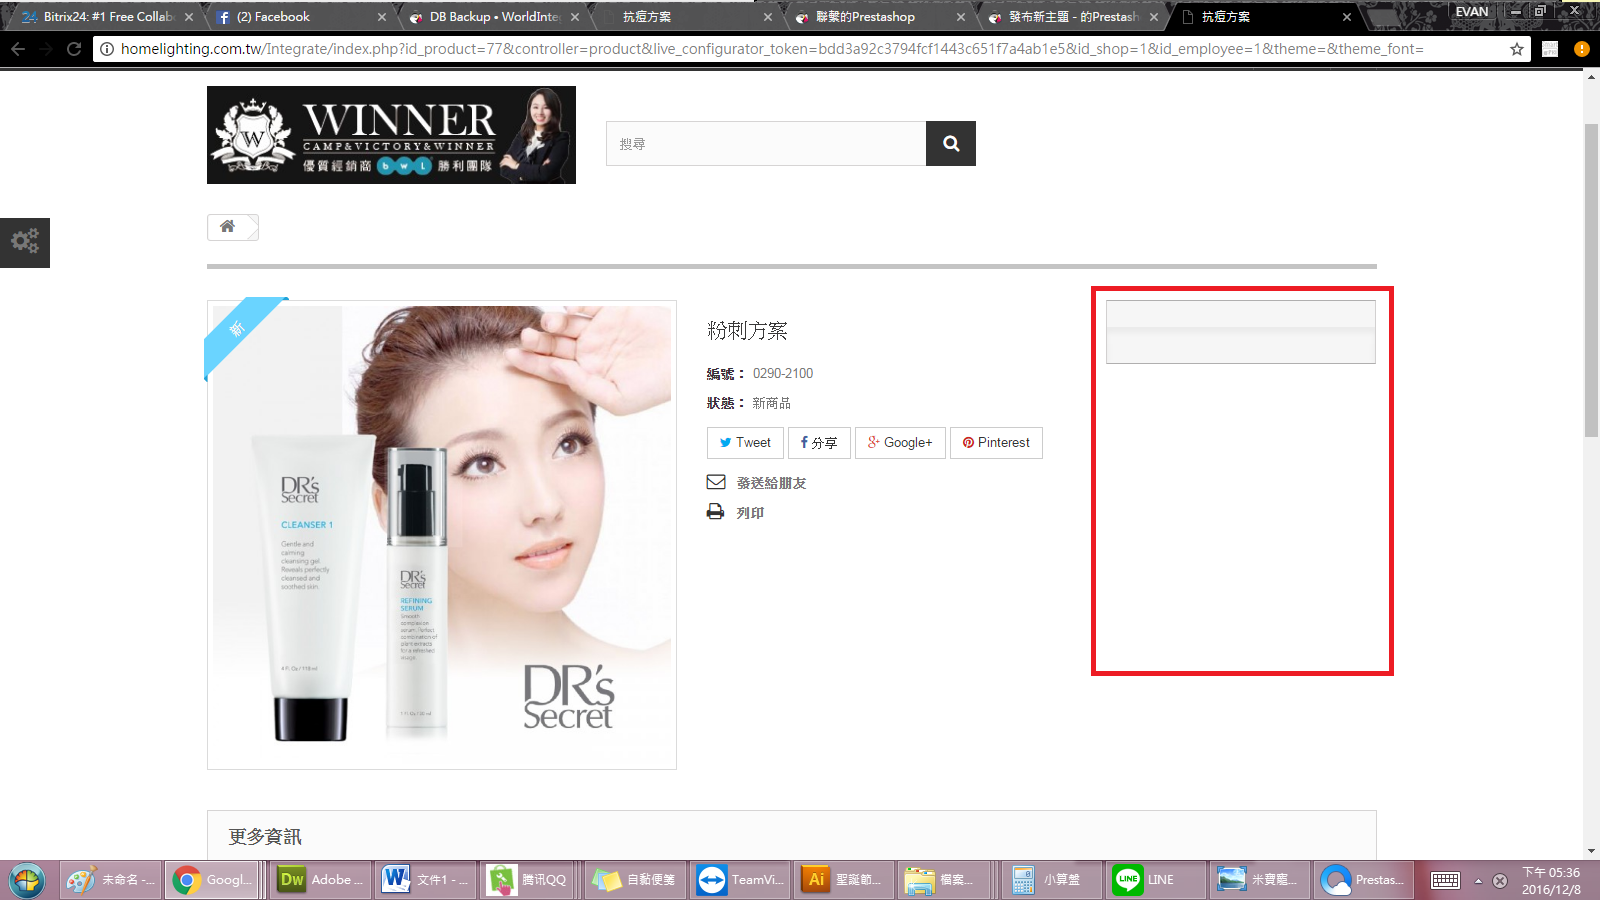The width and height of the screenshot is (1600, 900).
Task: Open Adobe Dreamweaver from taskbar
Action: (320, 880)
